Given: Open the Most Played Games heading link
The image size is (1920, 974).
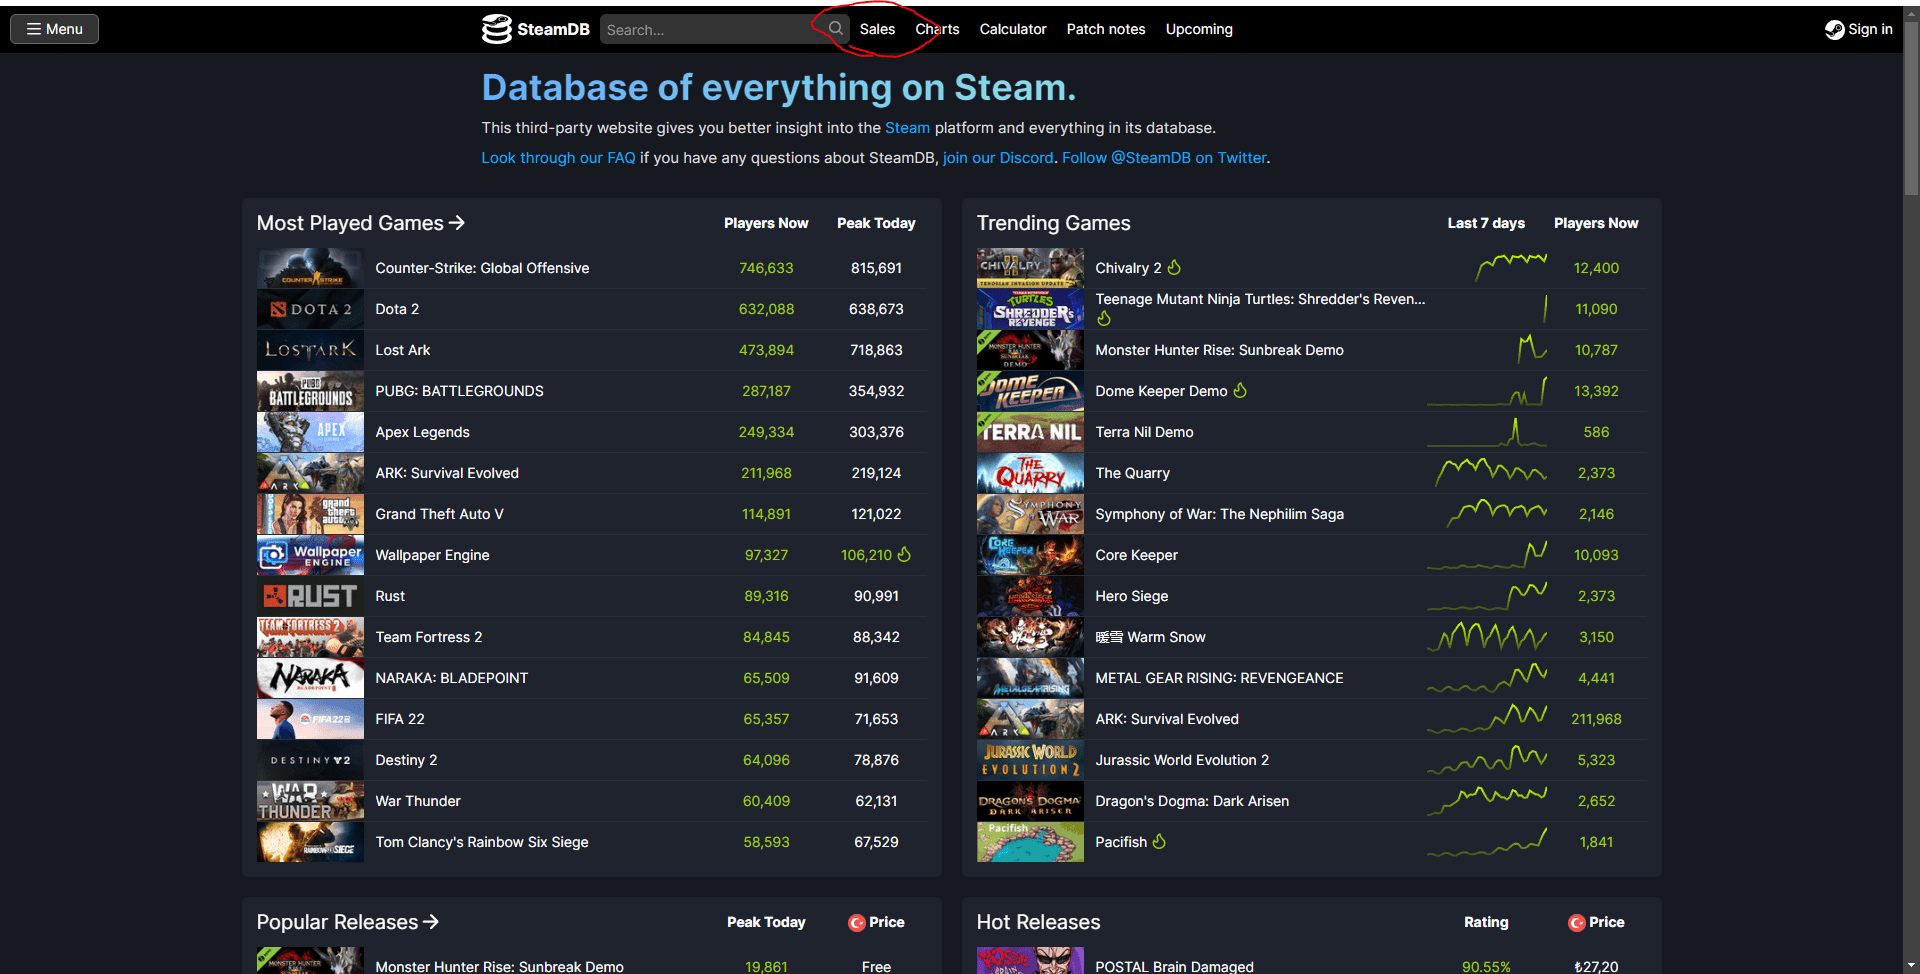Looking at the screenshot, I should click(x=361, y=223).
